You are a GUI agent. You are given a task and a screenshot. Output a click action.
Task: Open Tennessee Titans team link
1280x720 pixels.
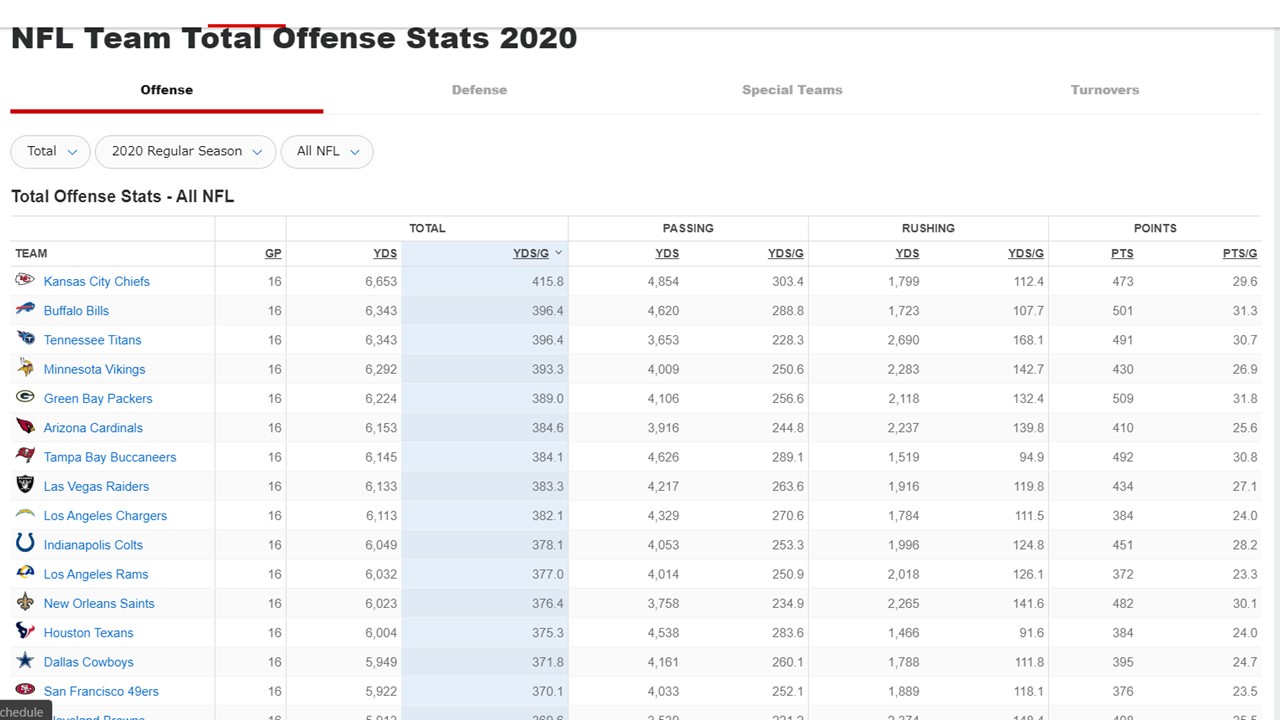(x=92, y=340)
